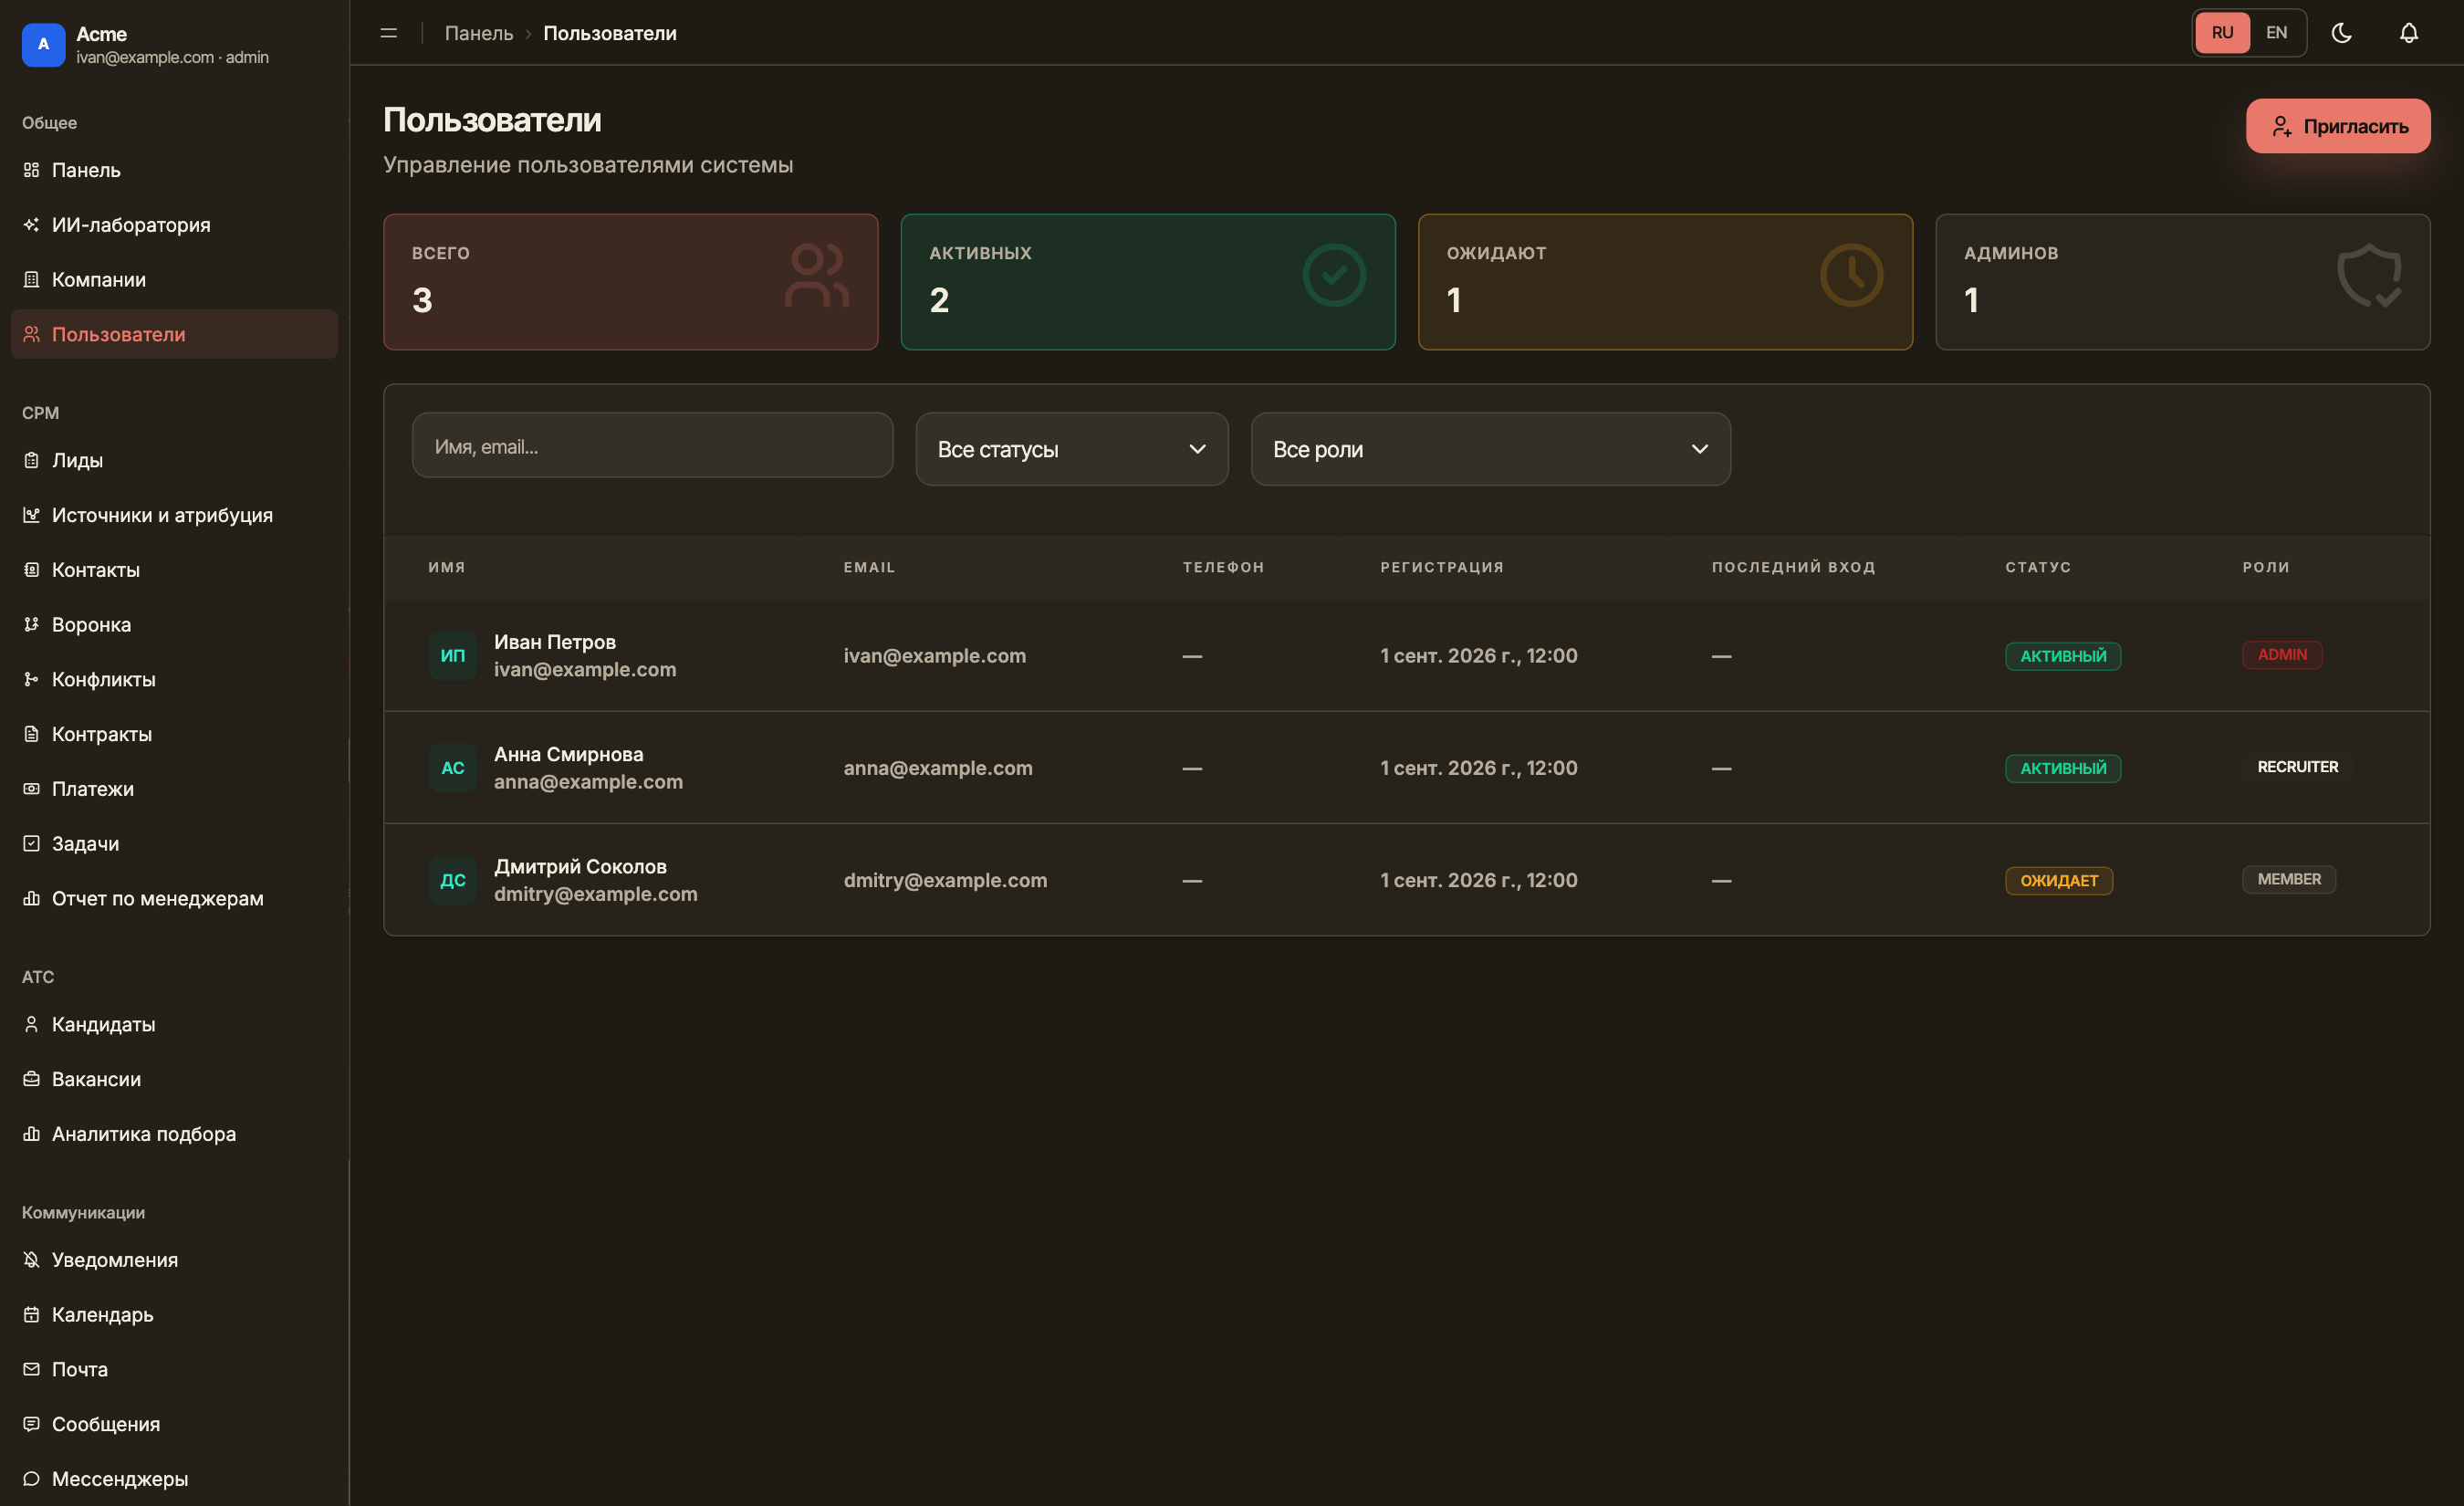Click the Календарь calendar icon
The width and height of the screenshot is (2464, 1506).
[32, 1314]
